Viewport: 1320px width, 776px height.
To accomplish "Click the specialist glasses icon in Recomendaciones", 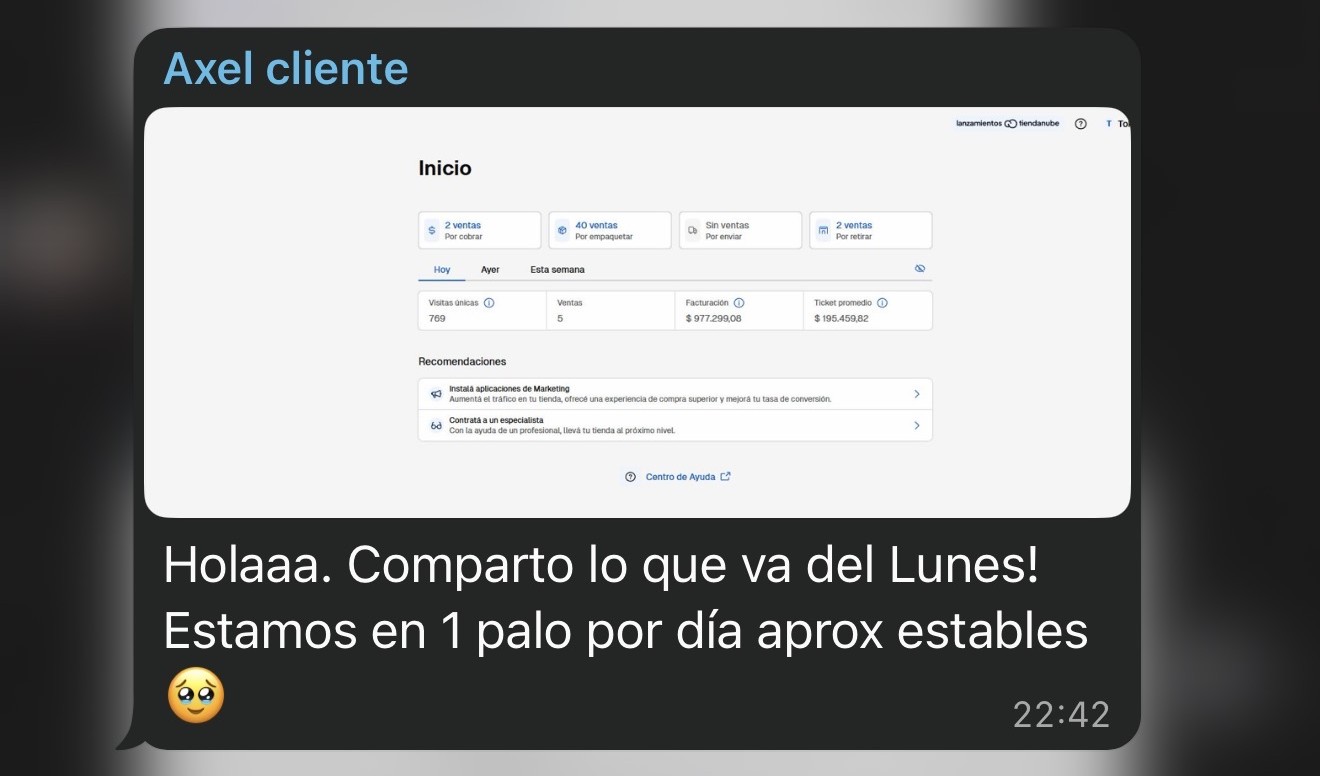I will [434, 424].
